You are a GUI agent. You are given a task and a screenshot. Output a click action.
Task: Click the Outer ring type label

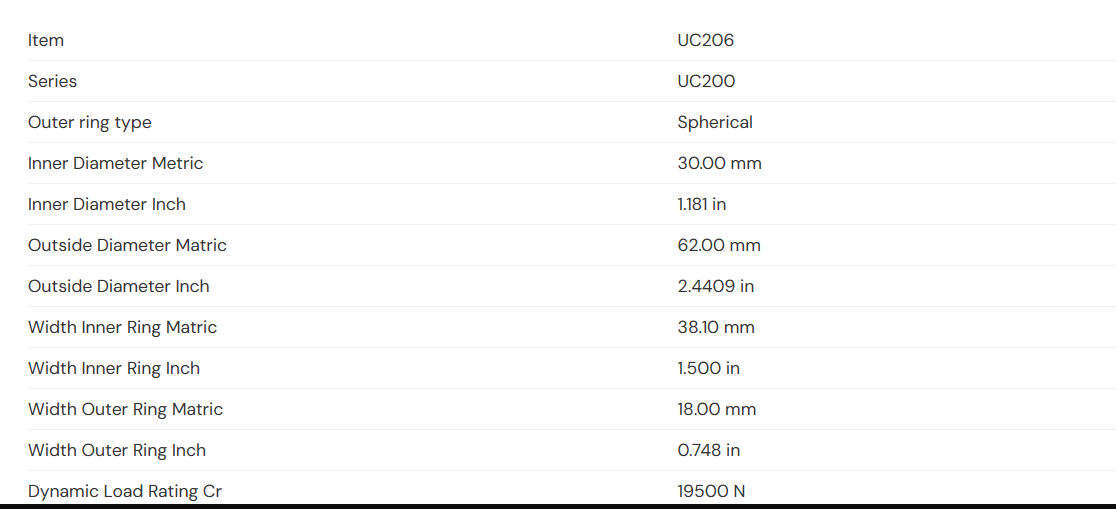pyautogui.click(x=90, y=122)
